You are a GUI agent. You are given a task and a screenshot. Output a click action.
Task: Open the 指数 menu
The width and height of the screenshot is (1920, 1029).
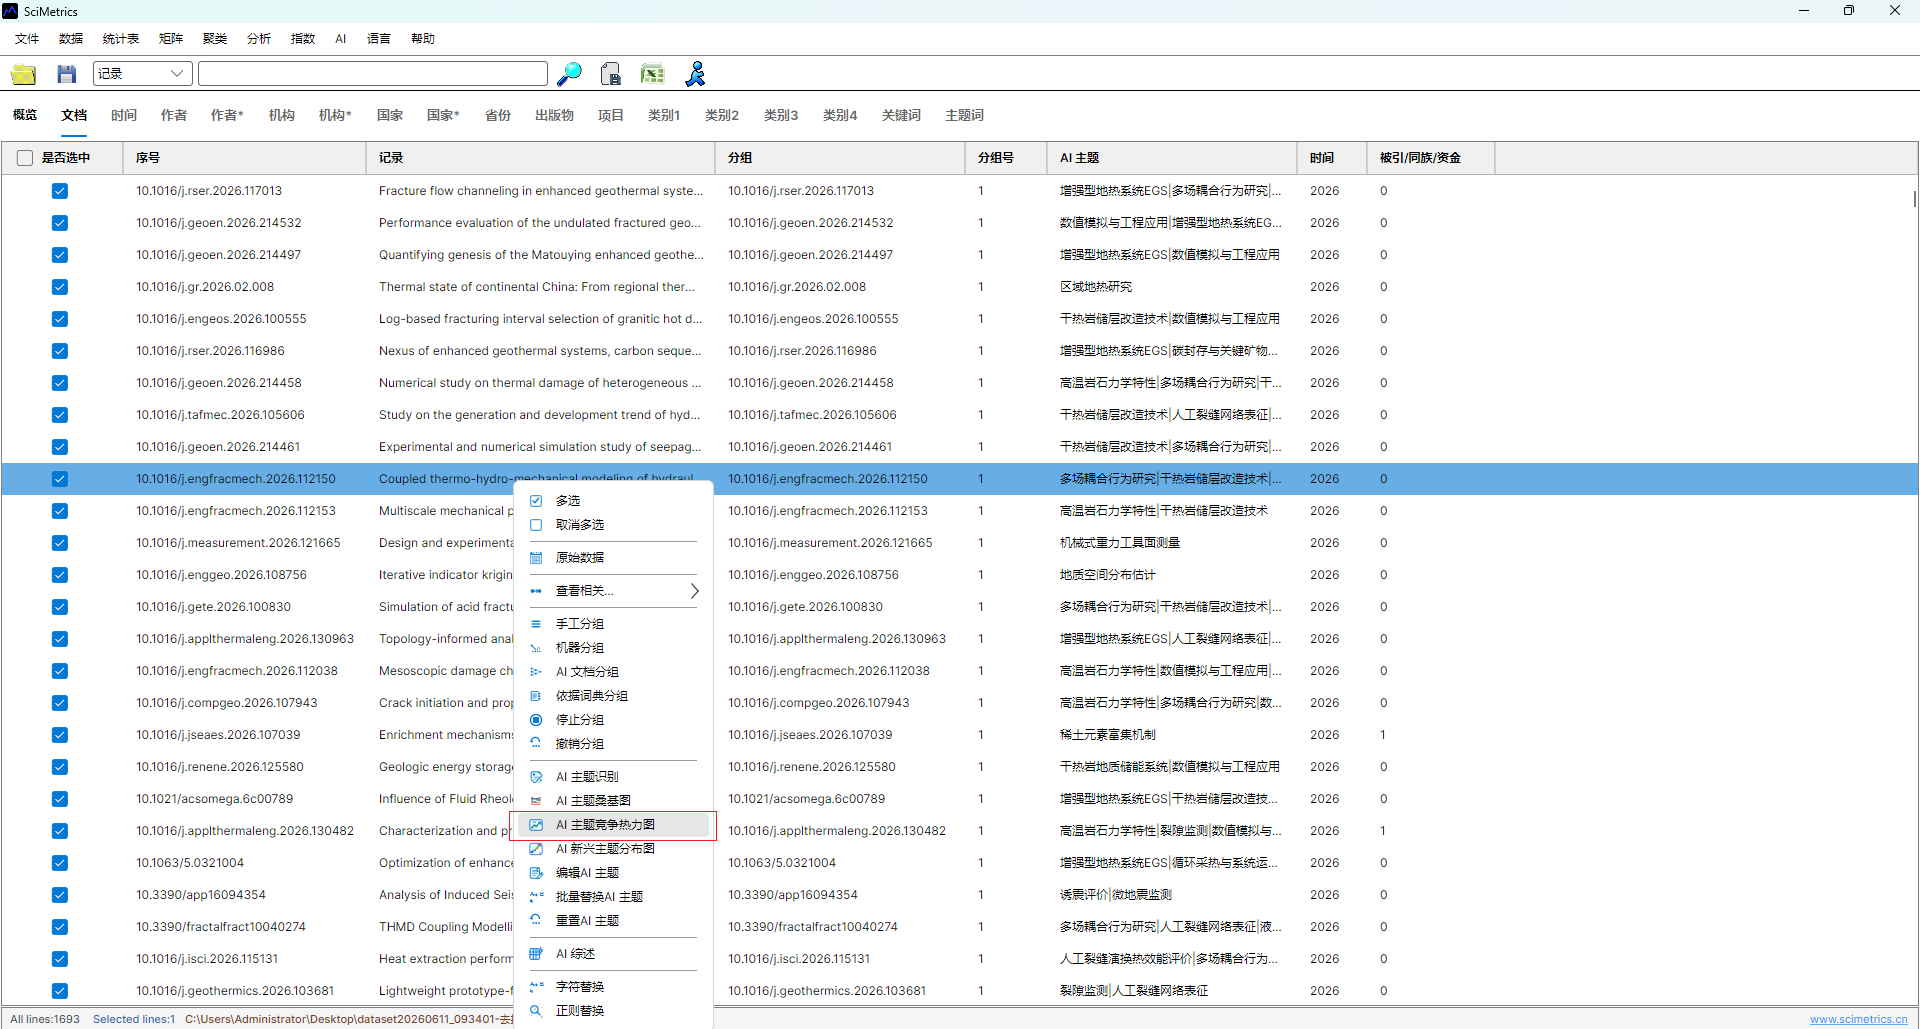coord(303,39)
